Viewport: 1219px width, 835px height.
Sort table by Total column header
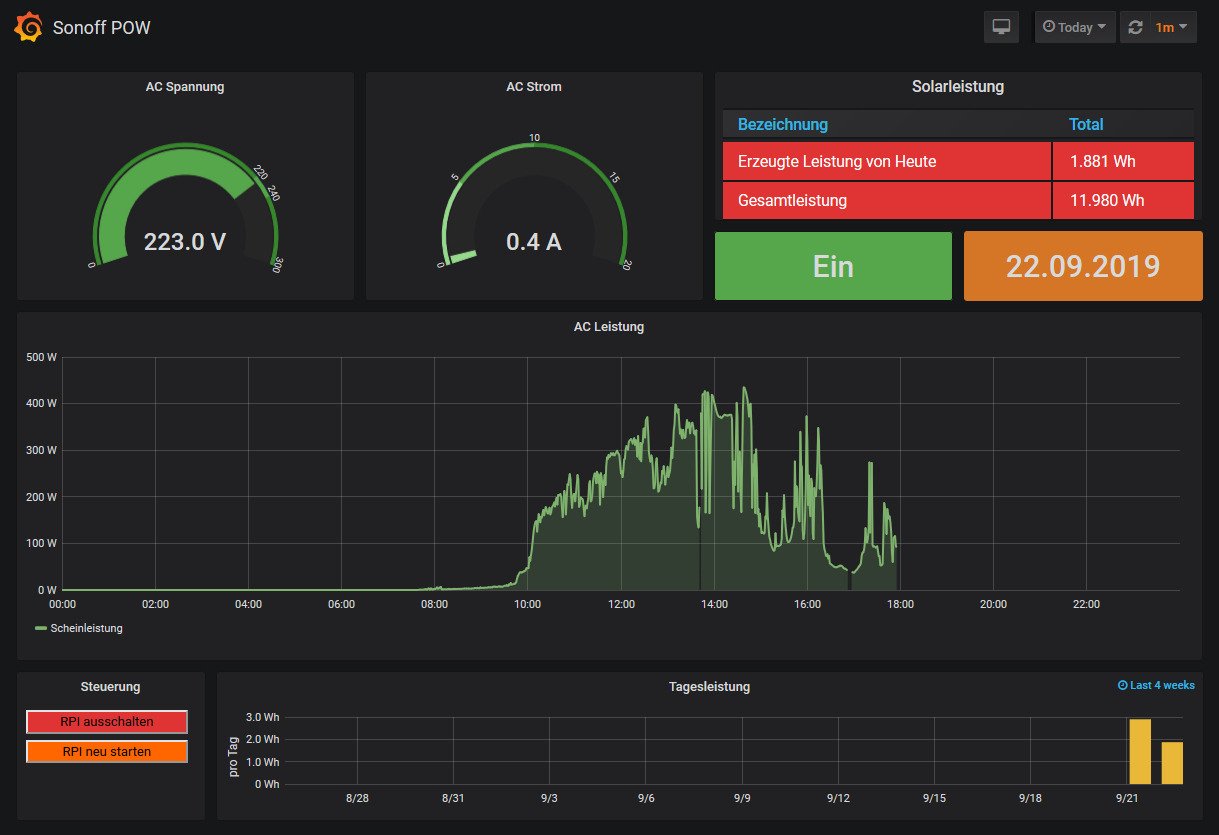click(1086, 124)
